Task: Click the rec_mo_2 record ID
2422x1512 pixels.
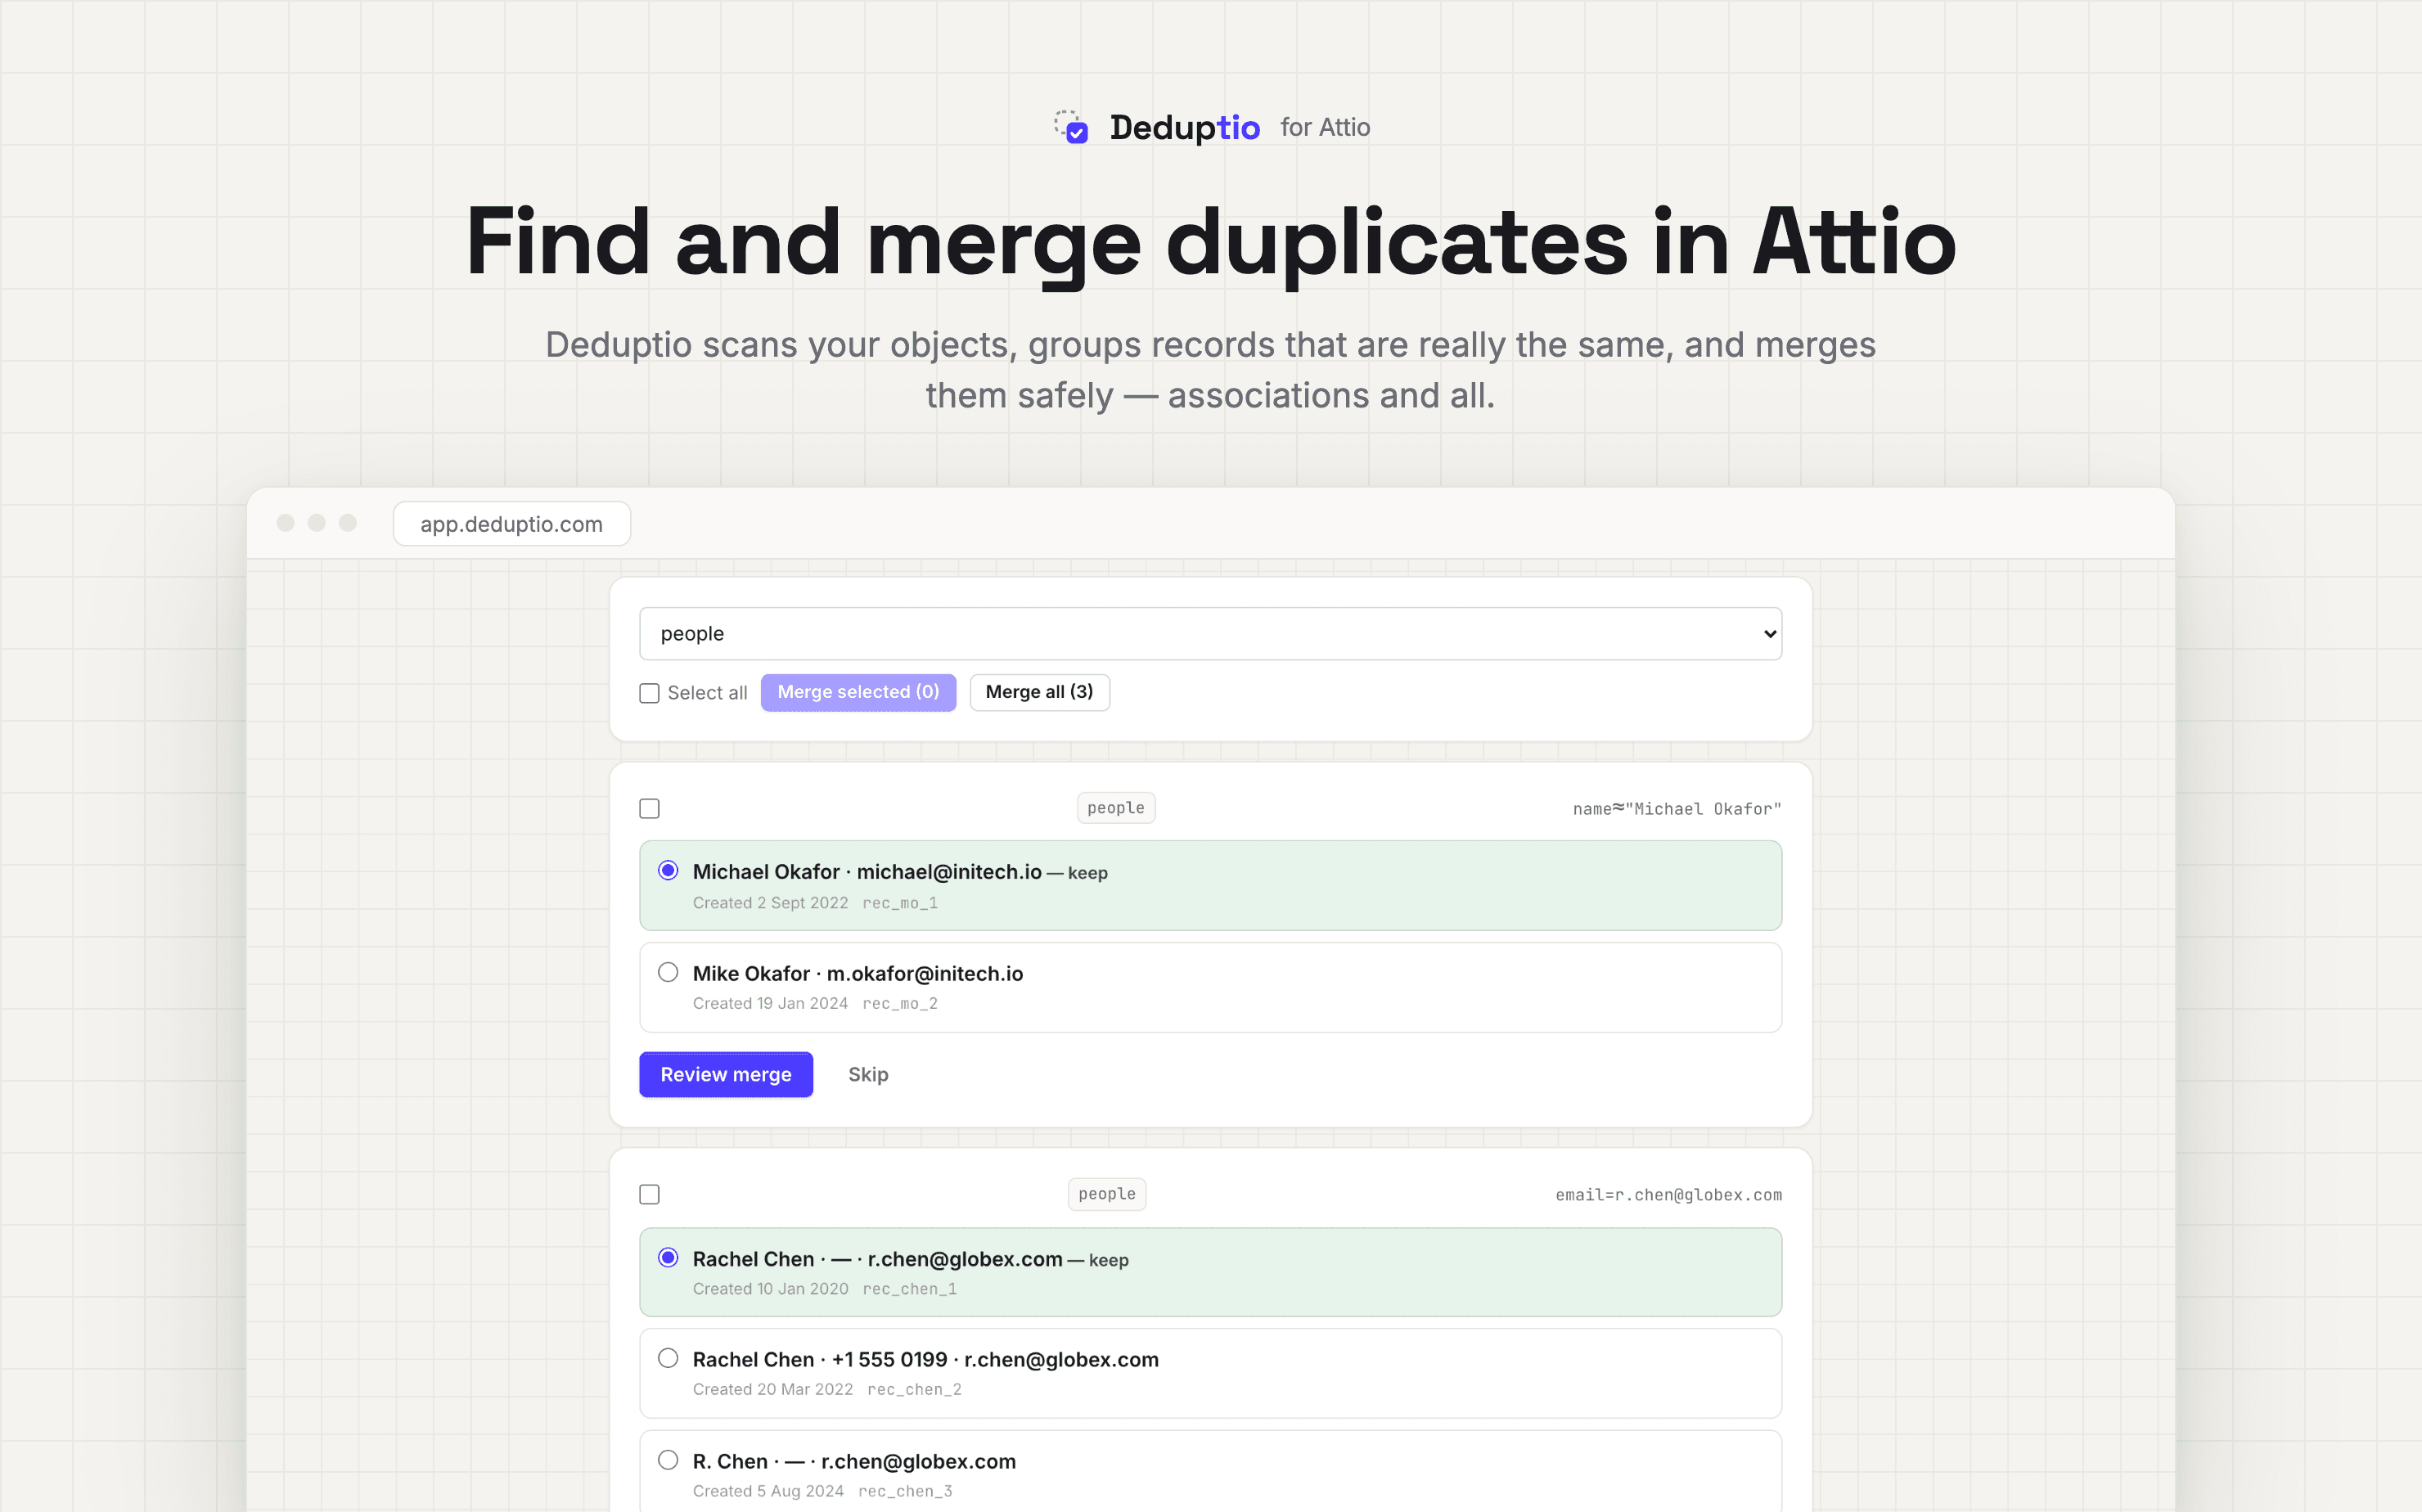Action: click(x=900, y=1004)
